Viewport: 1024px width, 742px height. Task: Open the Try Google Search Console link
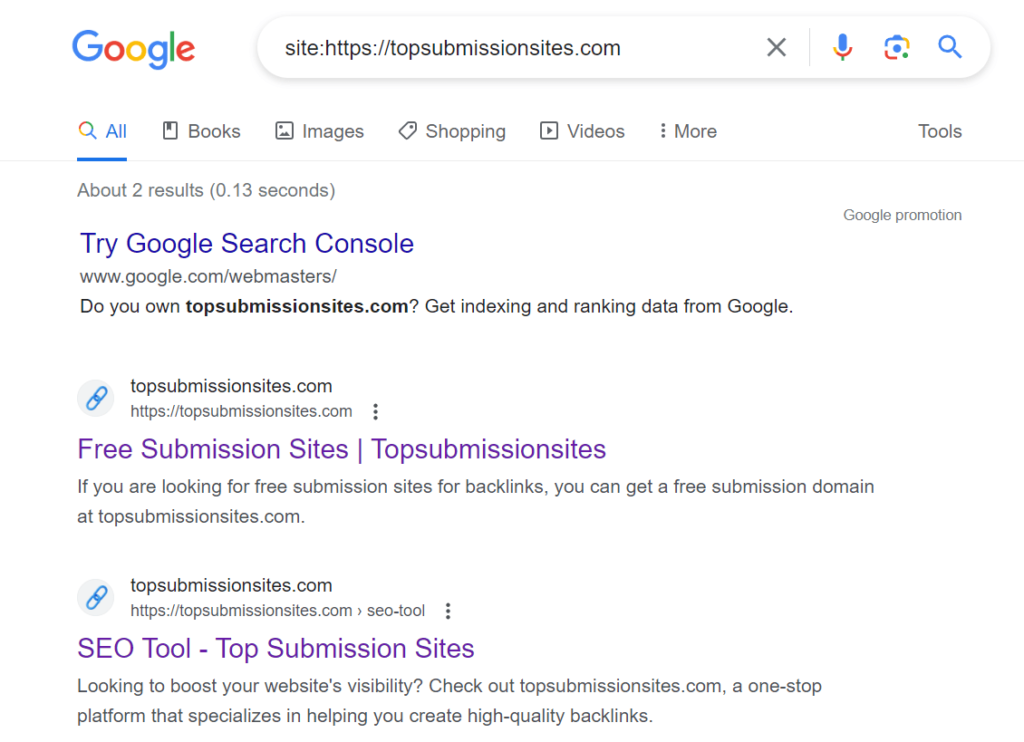pyautogui.click(x=247, y=243)
